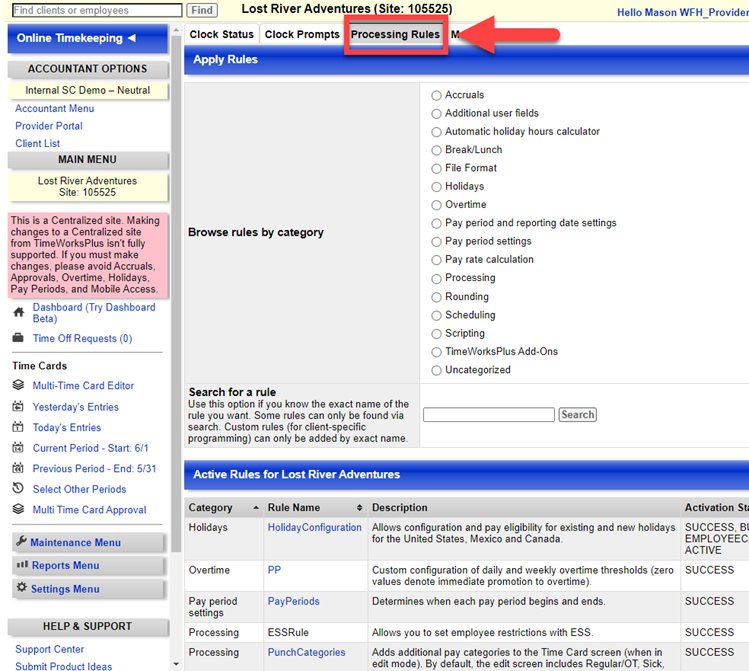
Task: Select the Accruals rule category
Action: pos(436,96)
